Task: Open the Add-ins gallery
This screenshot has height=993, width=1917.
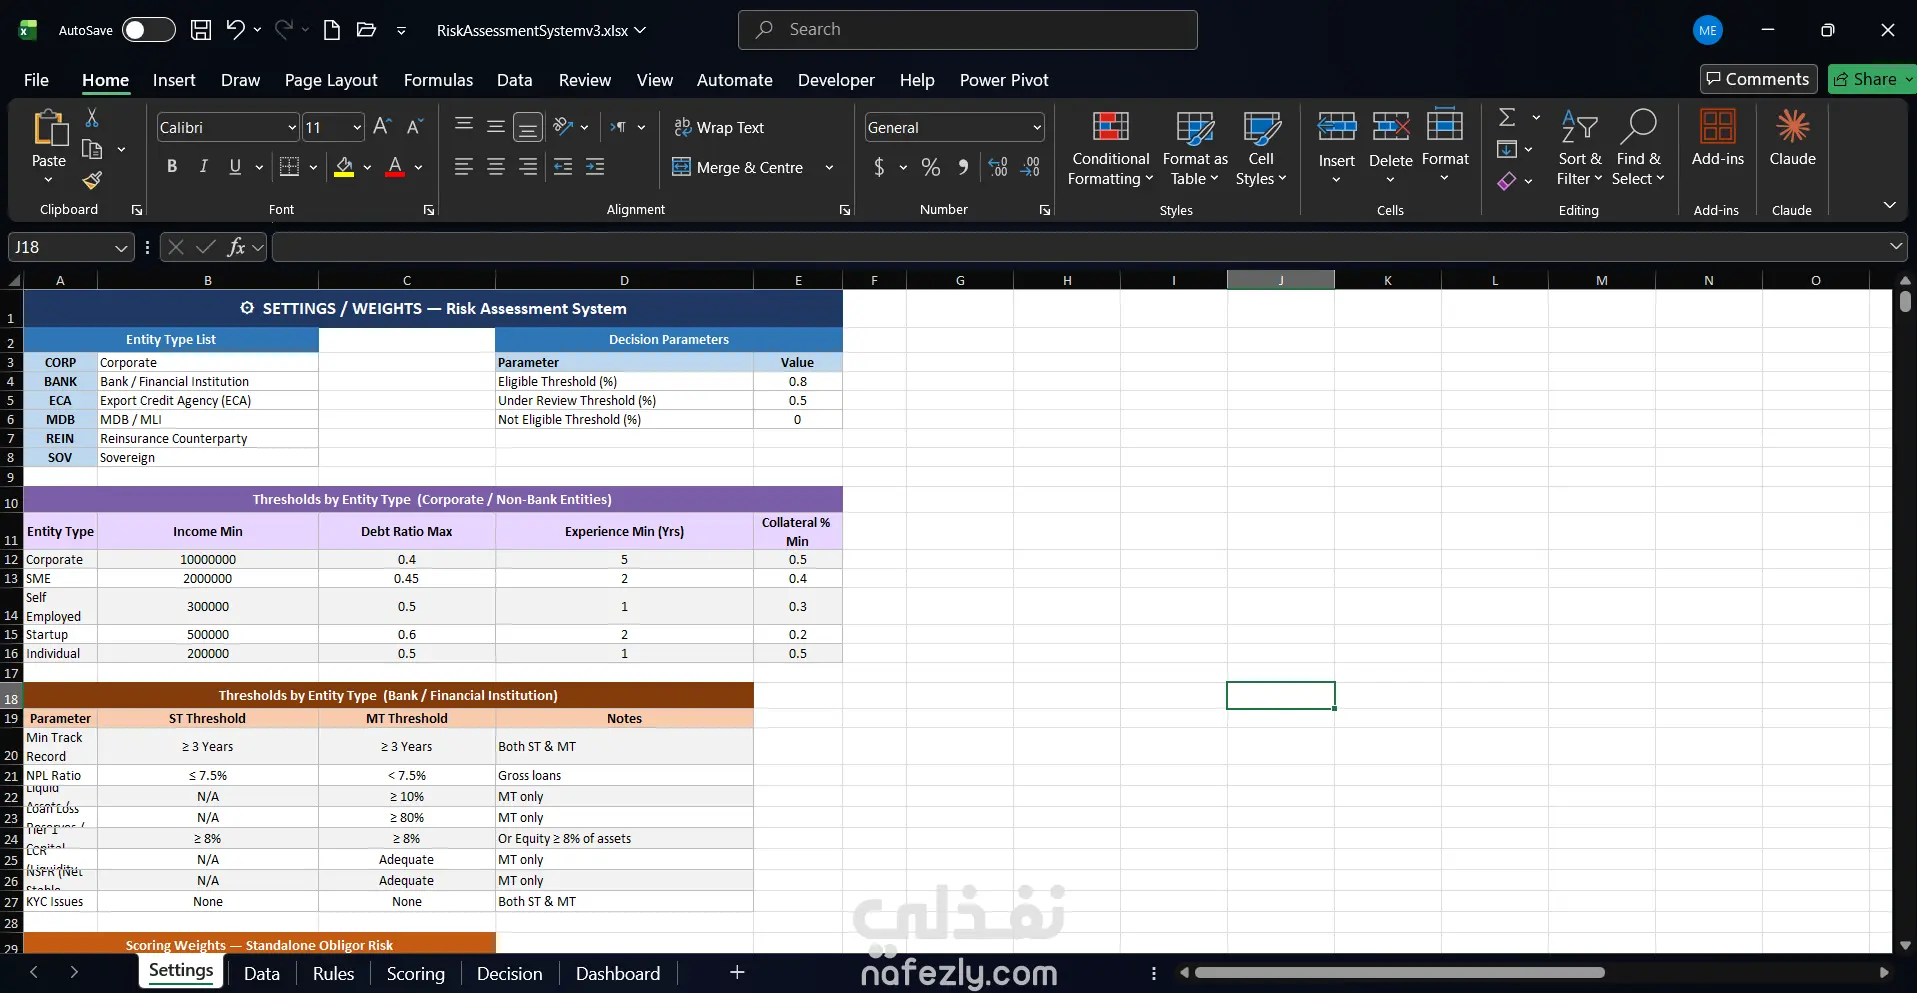Action: (x=1718, y=138)
